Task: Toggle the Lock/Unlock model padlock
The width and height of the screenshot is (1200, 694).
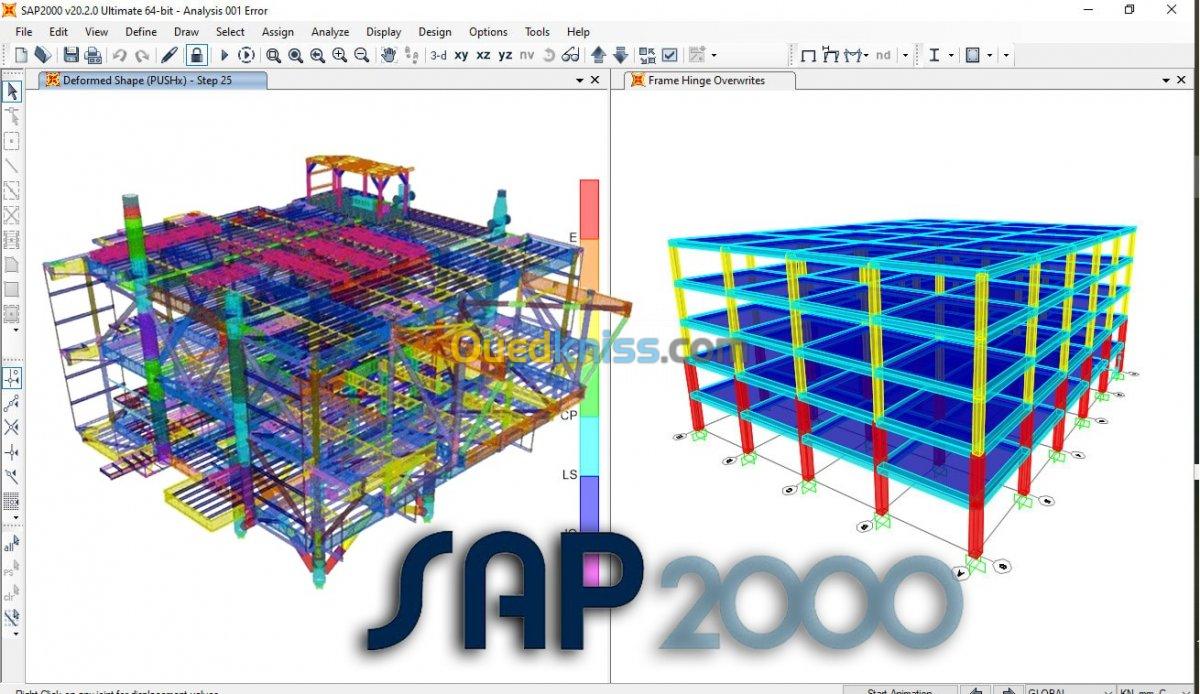Action: click(x=197, y=56)
